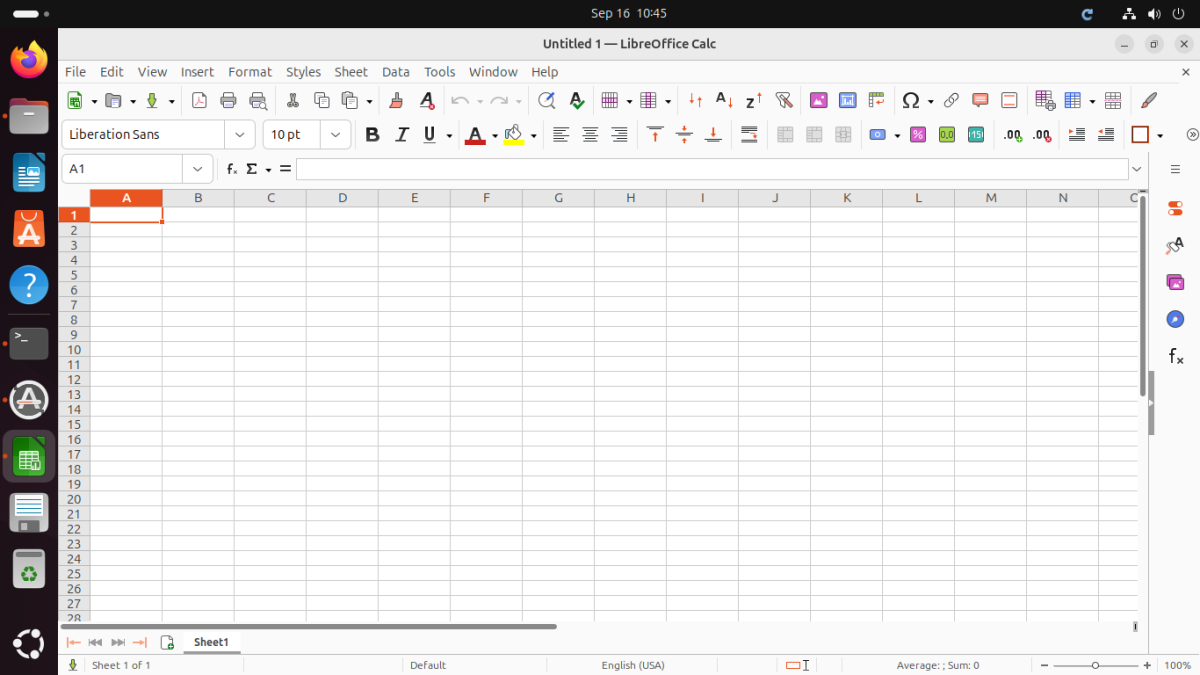The width and height of the screenshot is (1200, 675).
Task: Click the Export as PDF icon
Action: (x=199, y=100)
